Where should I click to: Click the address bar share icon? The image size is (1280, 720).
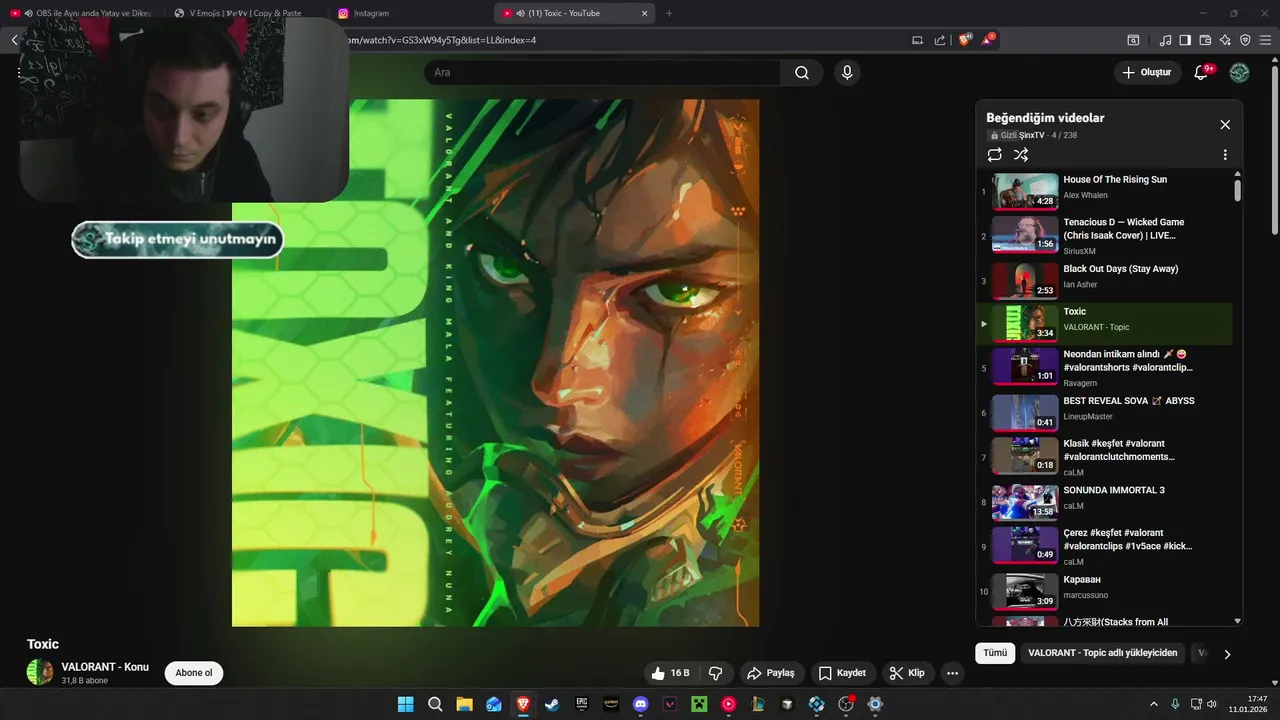[x=940, y=40]
